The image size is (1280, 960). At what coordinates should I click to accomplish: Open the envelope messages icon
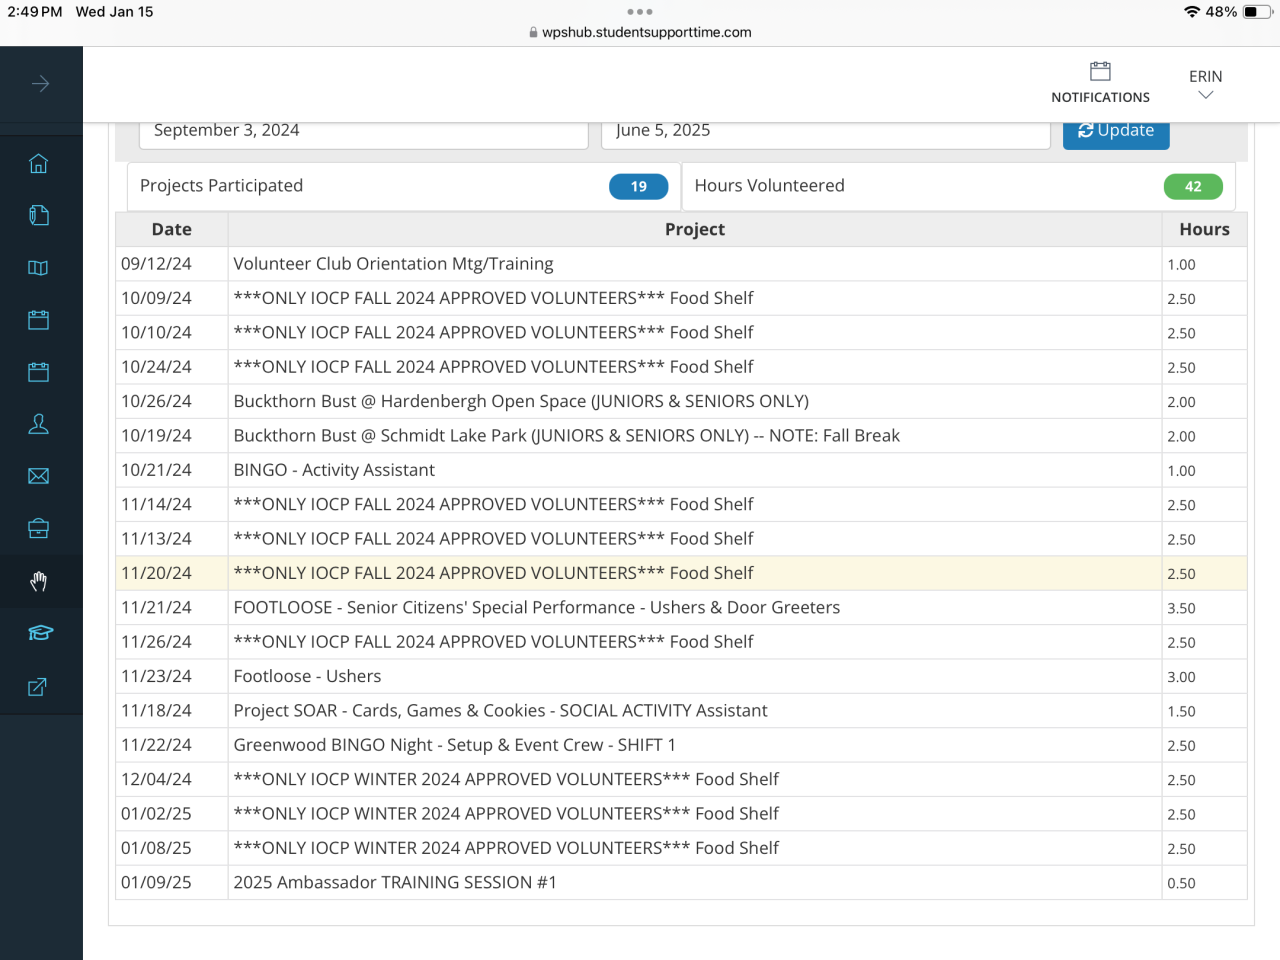click(39, 476)
